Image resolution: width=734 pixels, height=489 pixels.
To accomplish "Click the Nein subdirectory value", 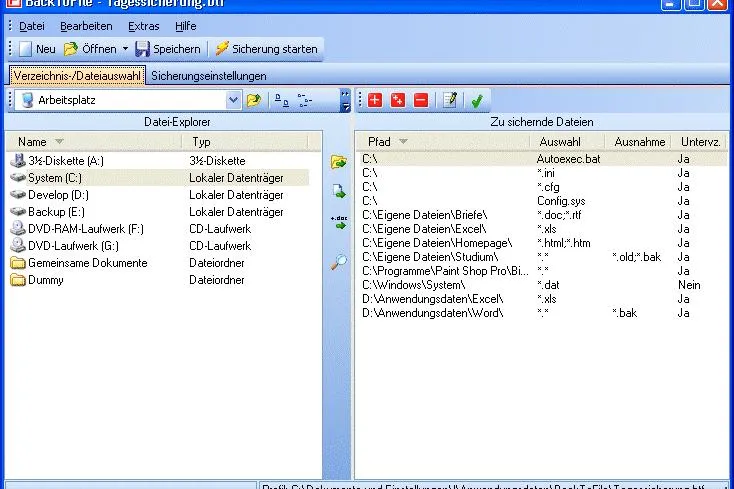I will click(x=689, y=285).
